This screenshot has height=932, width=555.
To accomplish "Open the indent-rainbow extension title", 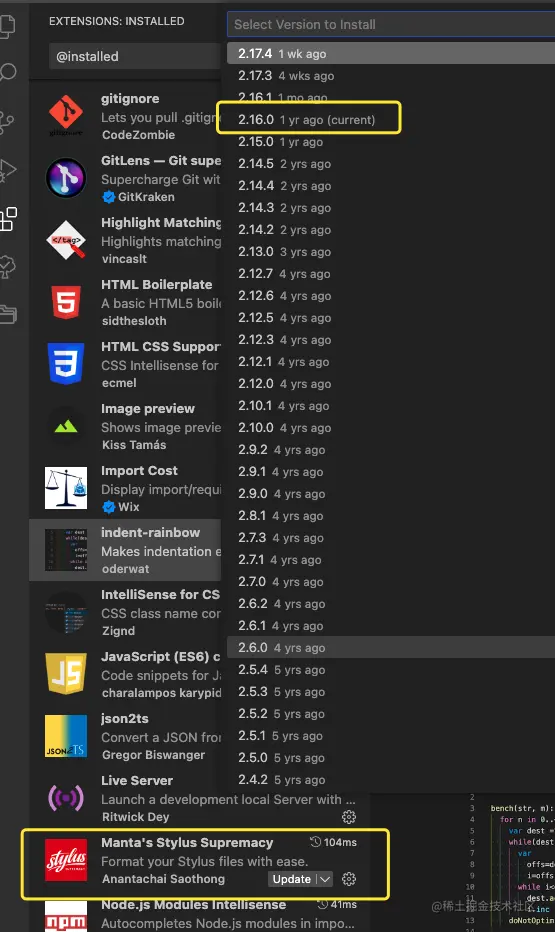I will 150,532.
